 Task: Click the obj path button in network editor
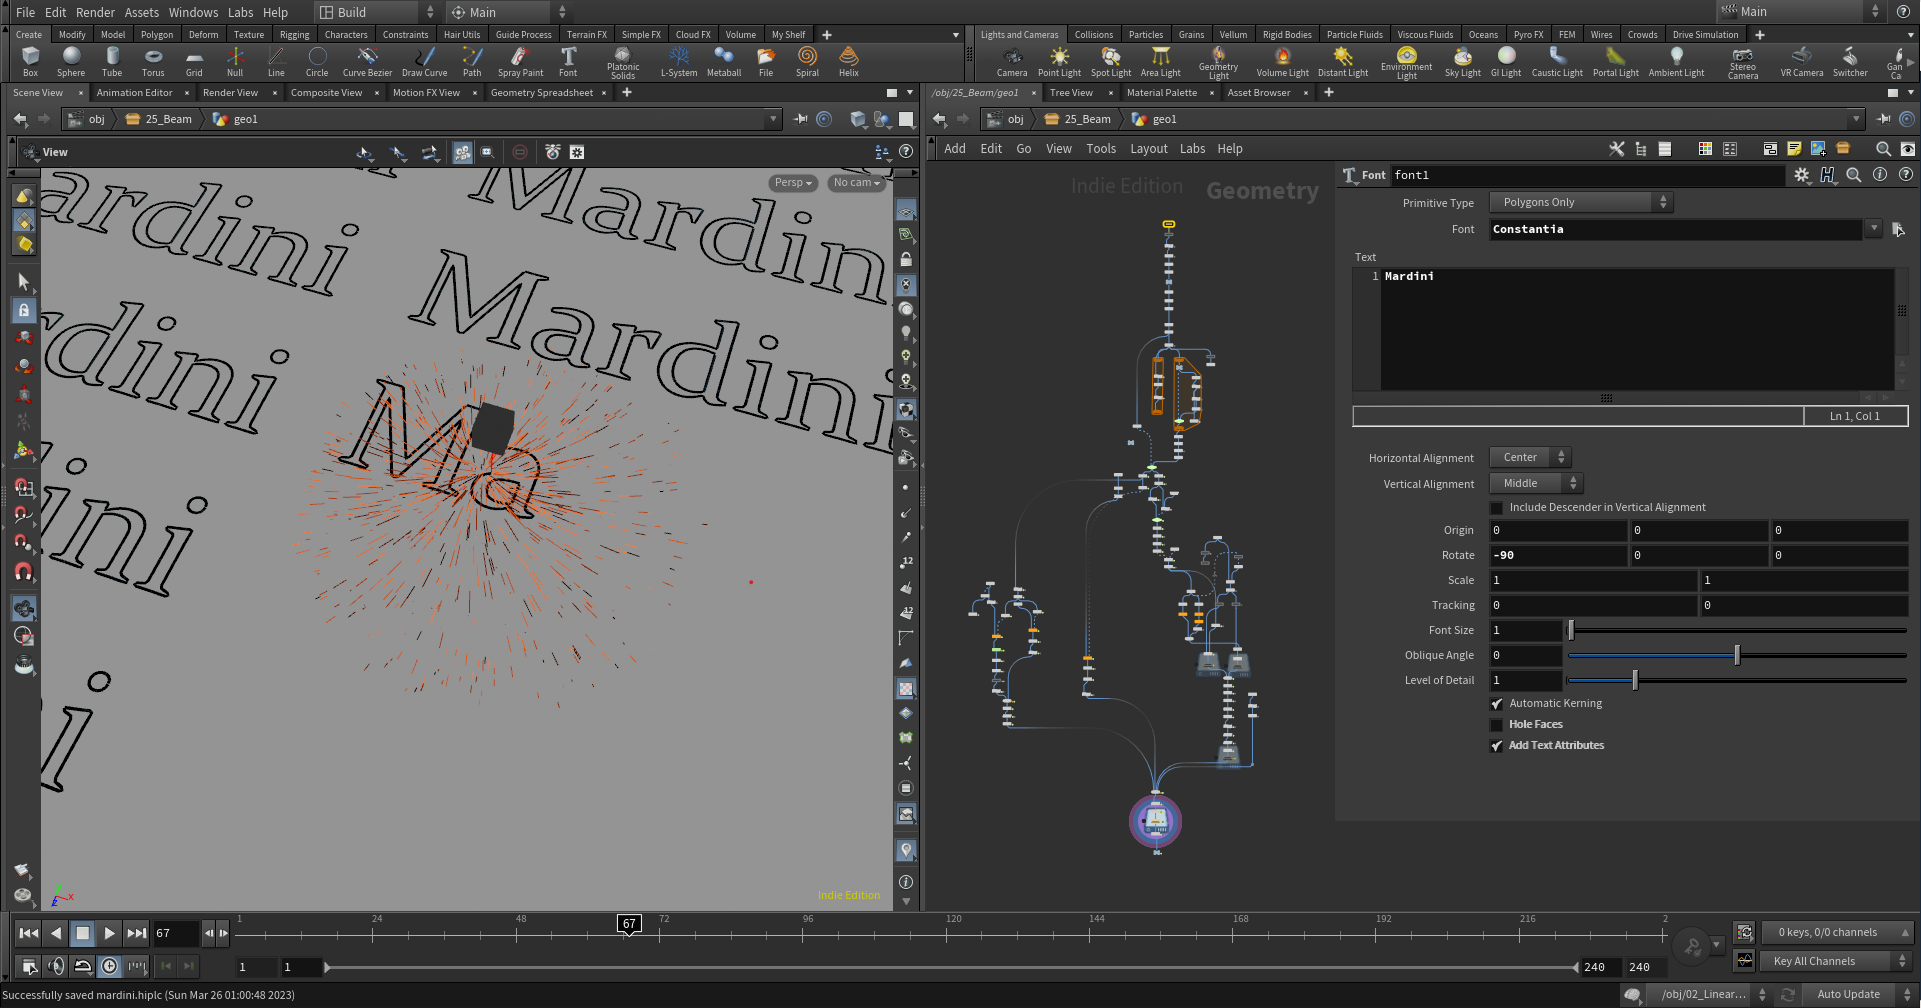1006,119
